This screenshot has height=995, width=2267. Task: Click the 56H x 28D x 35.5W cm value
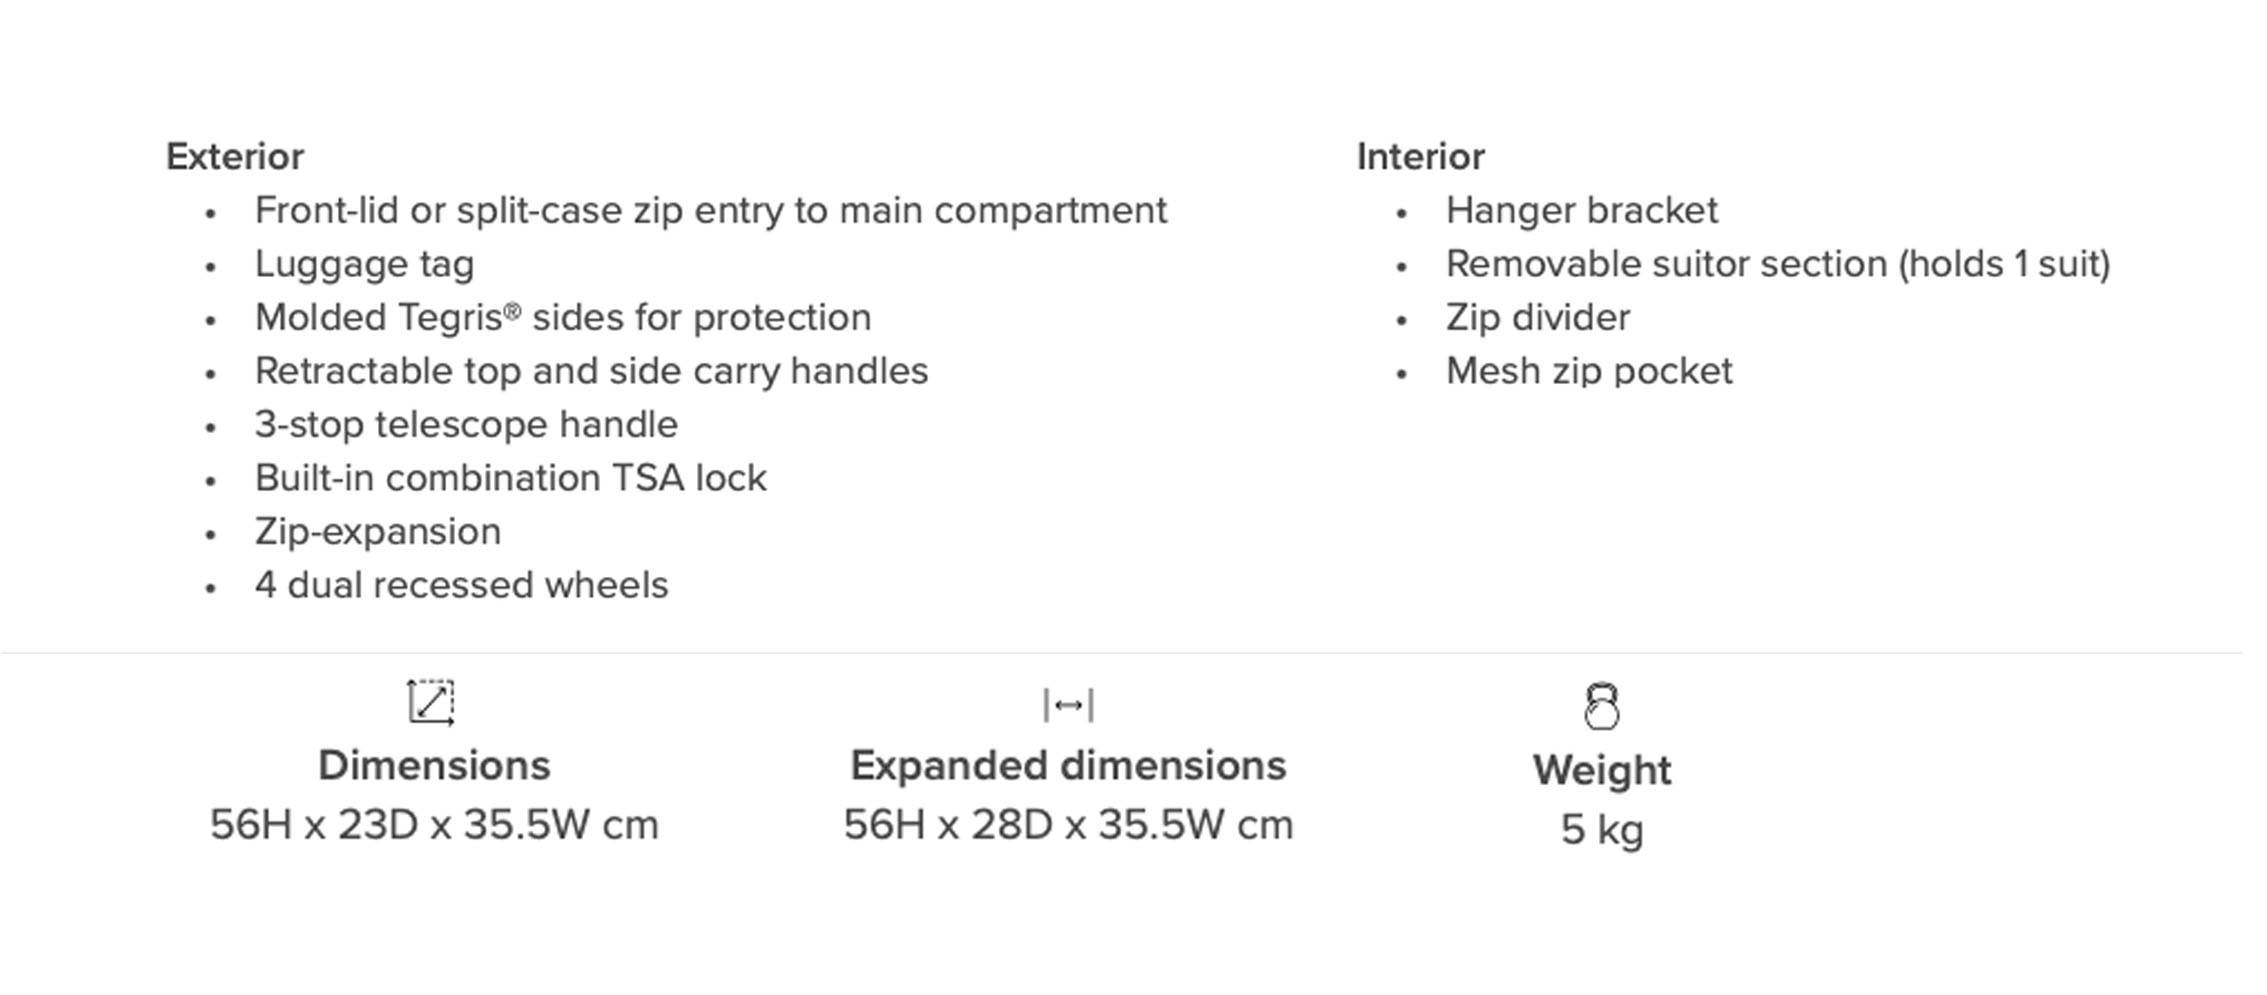point(1068,825)
